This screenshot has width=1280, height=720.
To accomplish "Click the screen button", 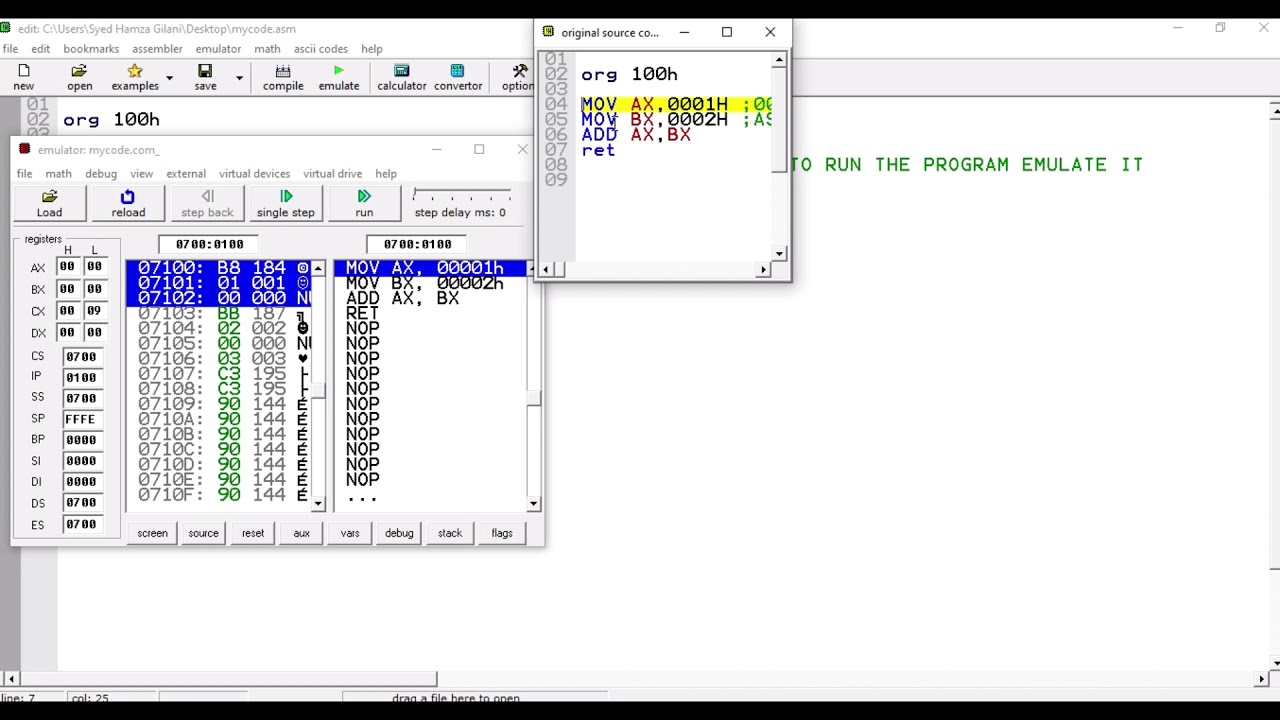I will (x=152, y=533).
